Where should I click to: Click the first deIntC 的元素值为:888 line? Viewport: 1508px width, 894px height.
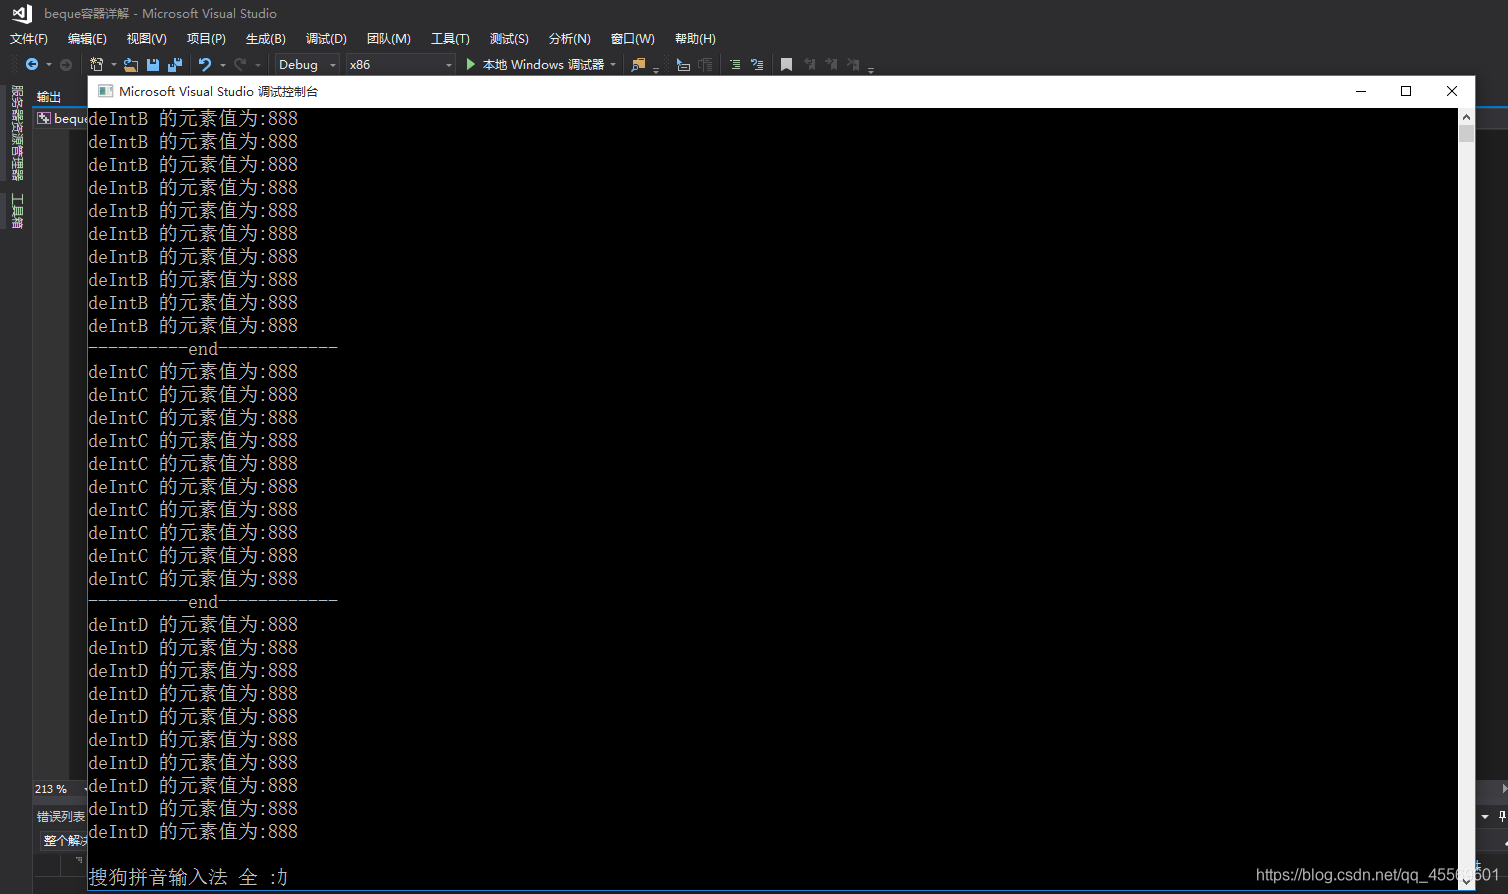coord(193,372)
